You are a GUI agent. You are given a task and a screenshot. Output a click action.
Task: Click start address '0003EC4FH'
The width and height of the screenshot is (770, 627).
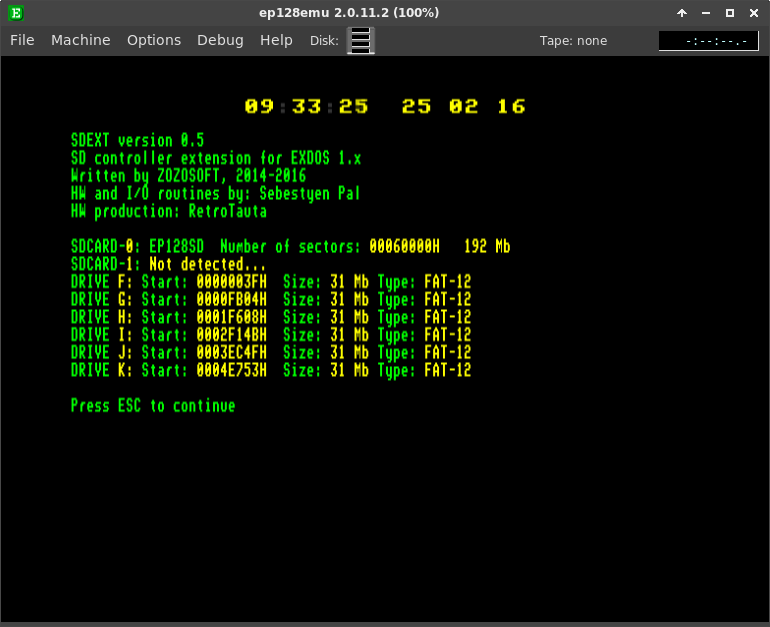(x=232, y=353)
